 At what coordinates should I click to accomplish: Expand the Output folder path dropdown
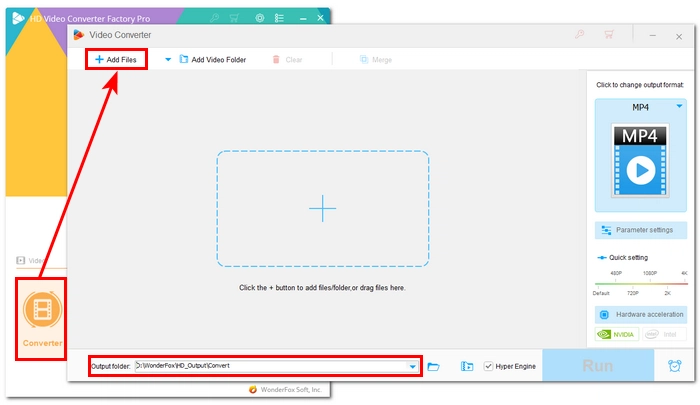[412, 367]
